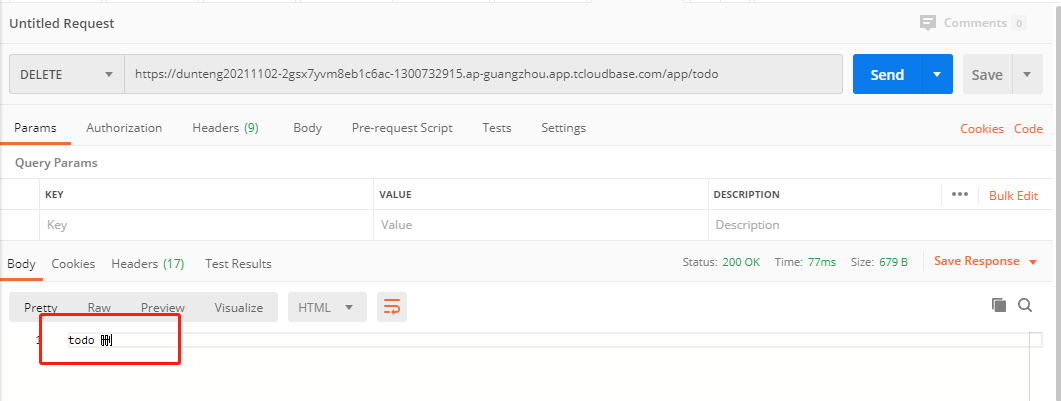Image resolution: width=1061 pixels, height=401 pixels.
Task: Open the Comments speech bubble icon
Action: pyautogui.click(x=928, y=23)
